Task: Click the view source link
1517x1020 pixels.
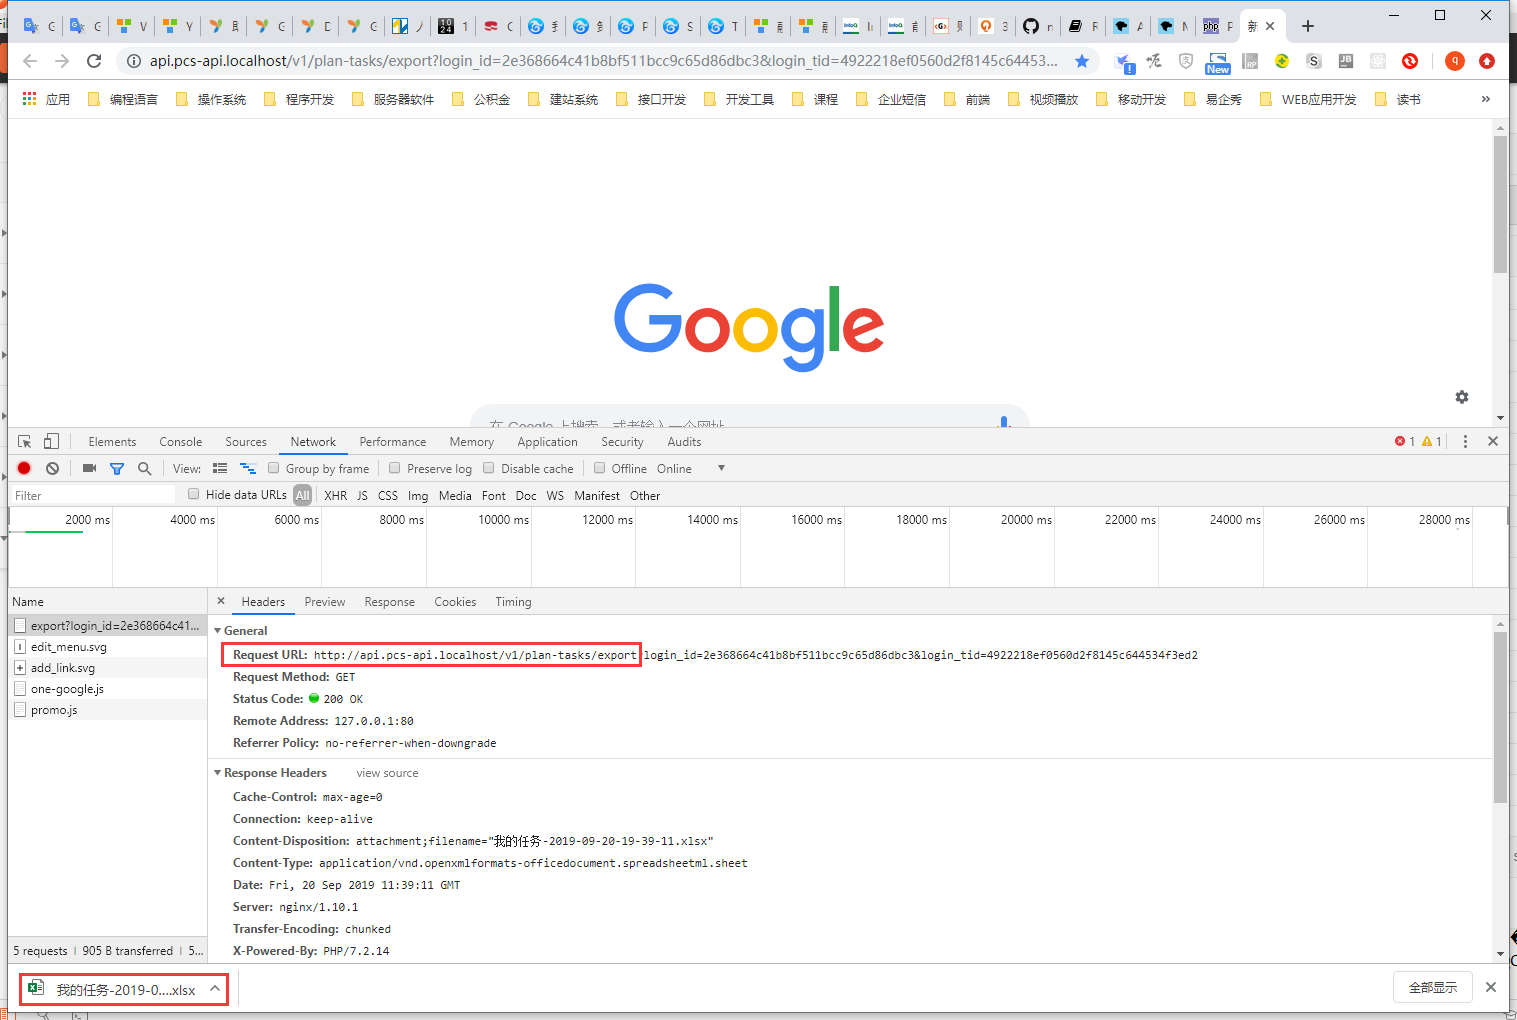Action: point(388,773)
